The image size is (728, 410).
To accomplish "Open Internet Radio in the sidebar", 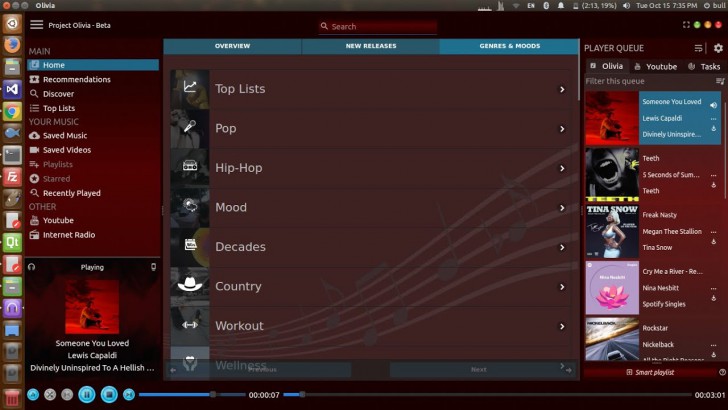I will (x=93, y=235).
